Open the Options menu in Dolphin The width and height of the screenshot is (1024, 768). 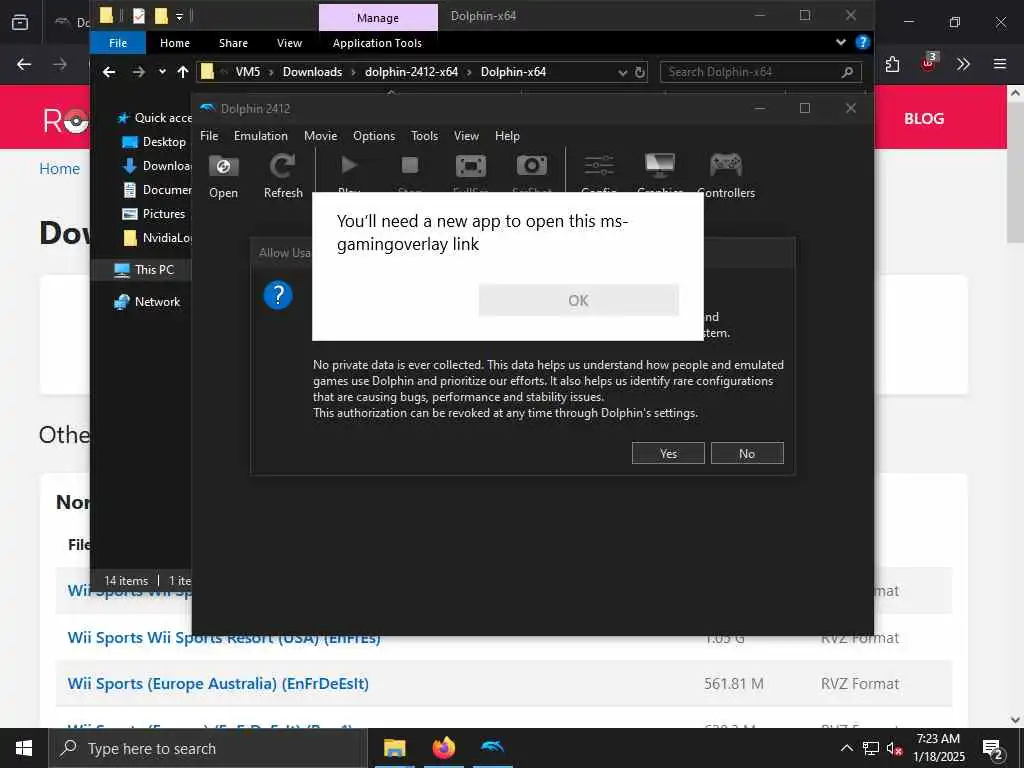point(374,136)
